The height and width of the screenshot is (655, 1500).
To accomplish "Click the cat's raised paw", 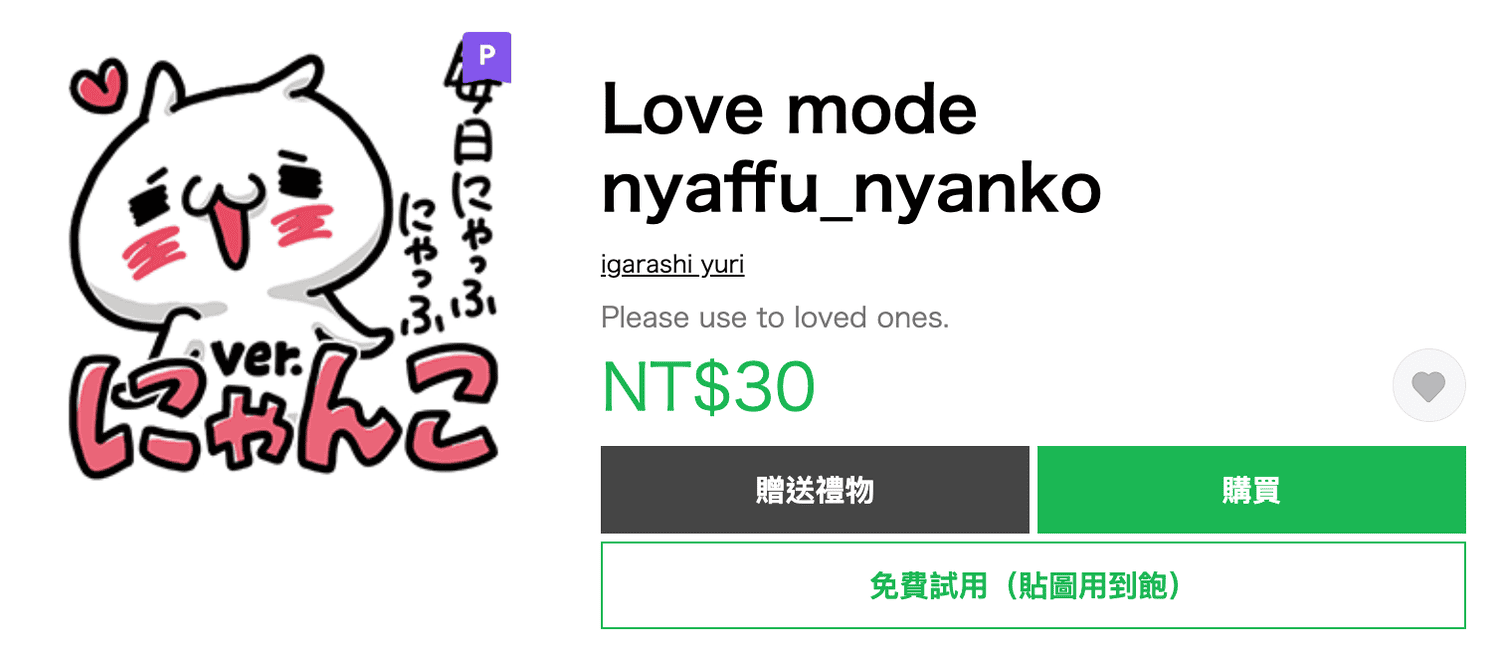I will (x=352, y=322).
